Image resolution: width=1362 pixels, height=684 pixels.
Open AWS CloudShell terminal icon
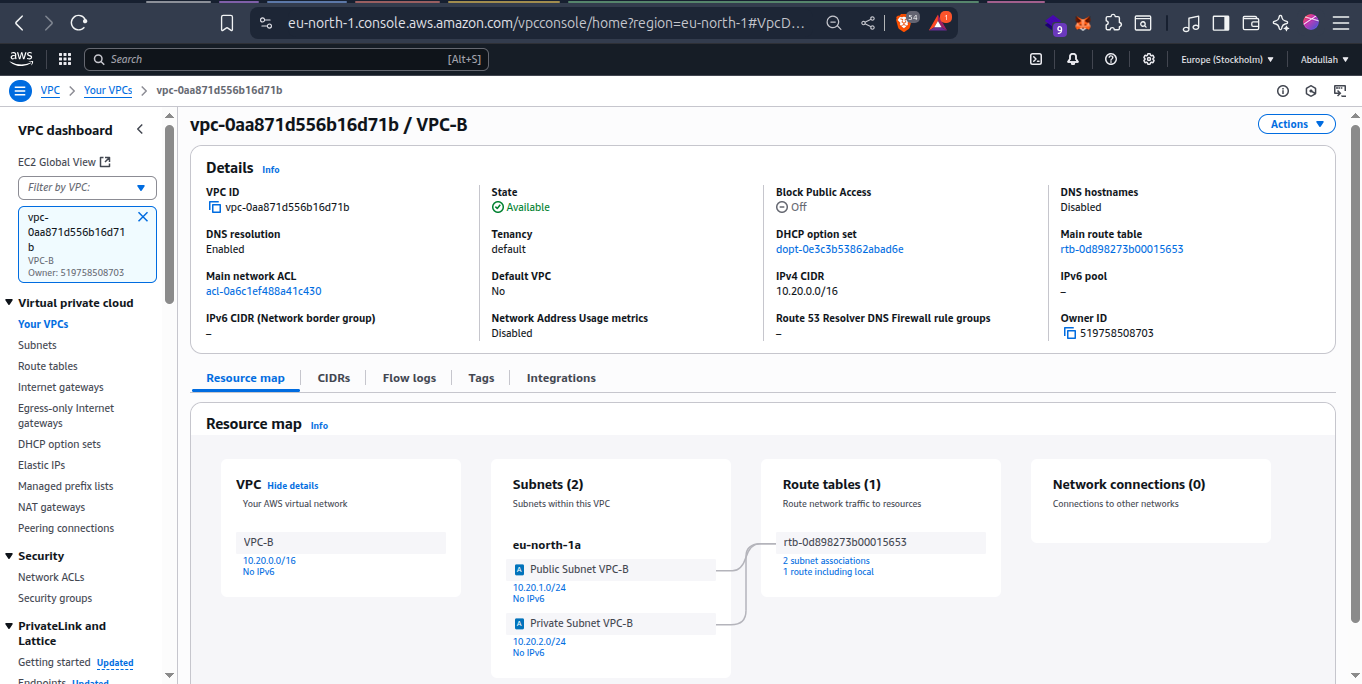coord(1037,59)
